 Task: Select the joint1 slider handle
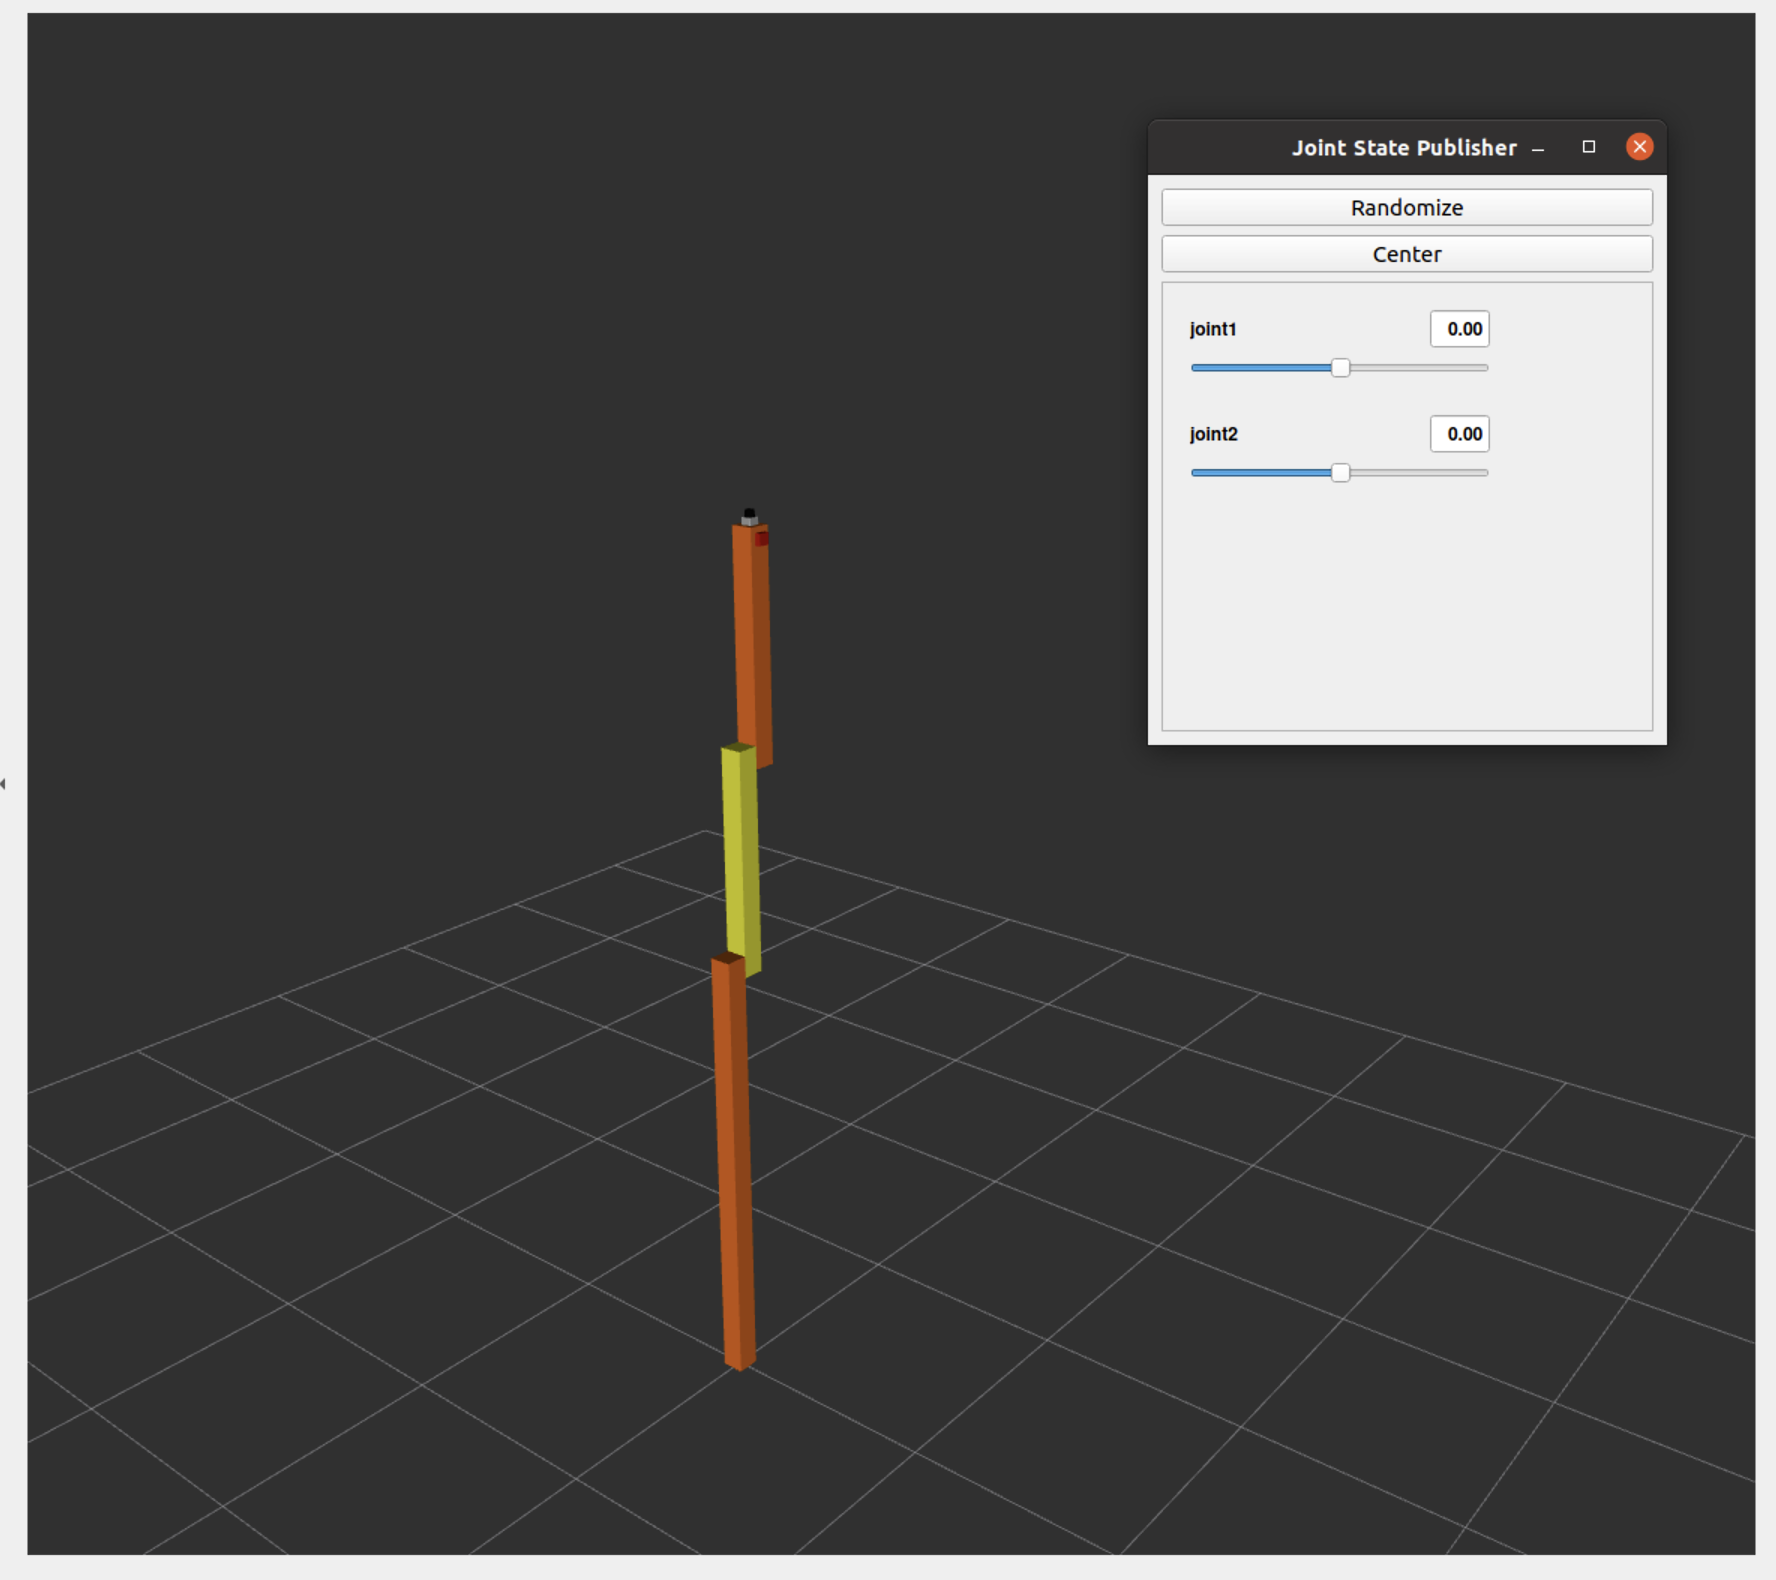[1341, 368]
